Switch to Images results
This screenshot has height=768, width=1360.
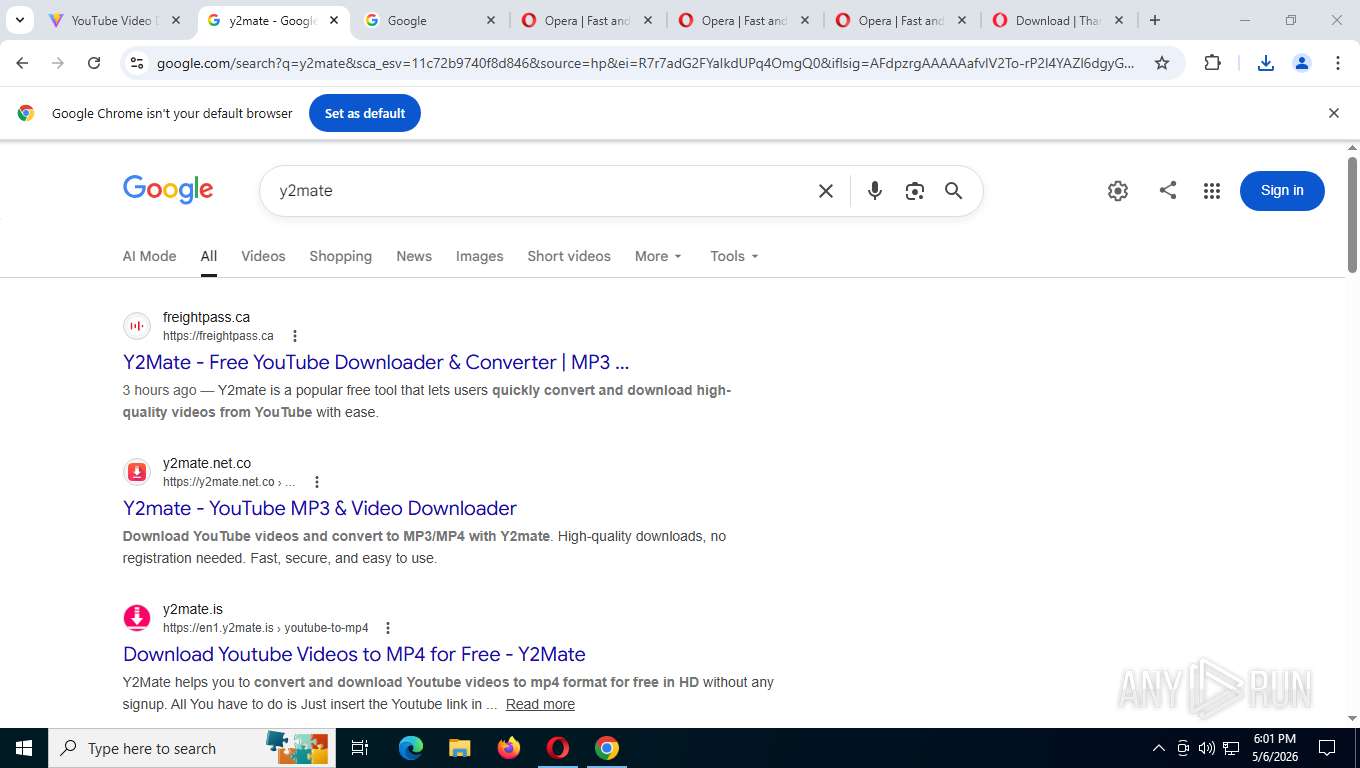tap(480, 256)
